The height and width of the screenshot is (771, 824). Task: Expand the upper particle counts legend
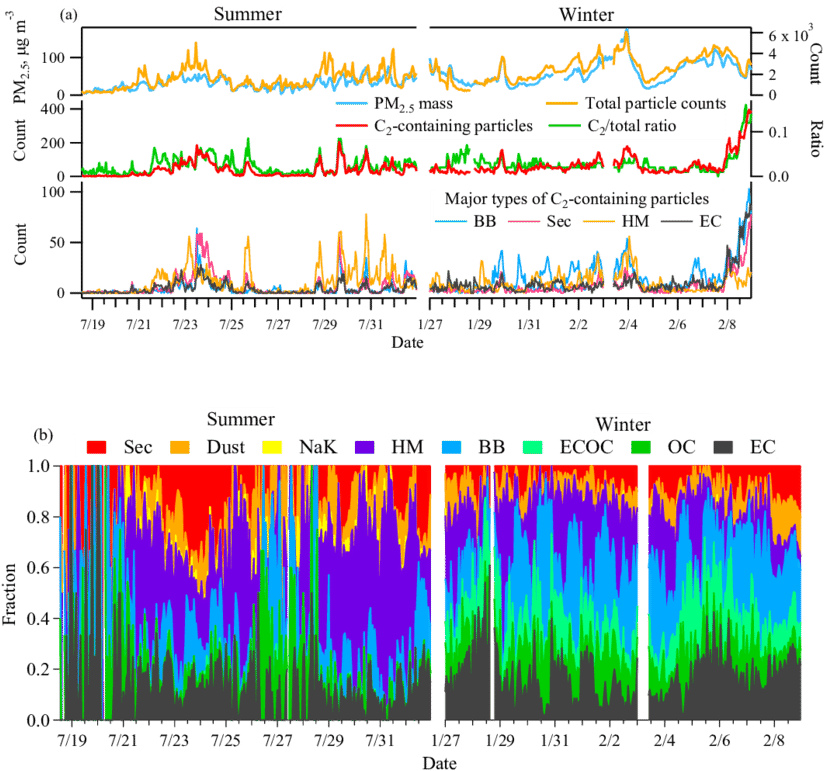point(530,113)
